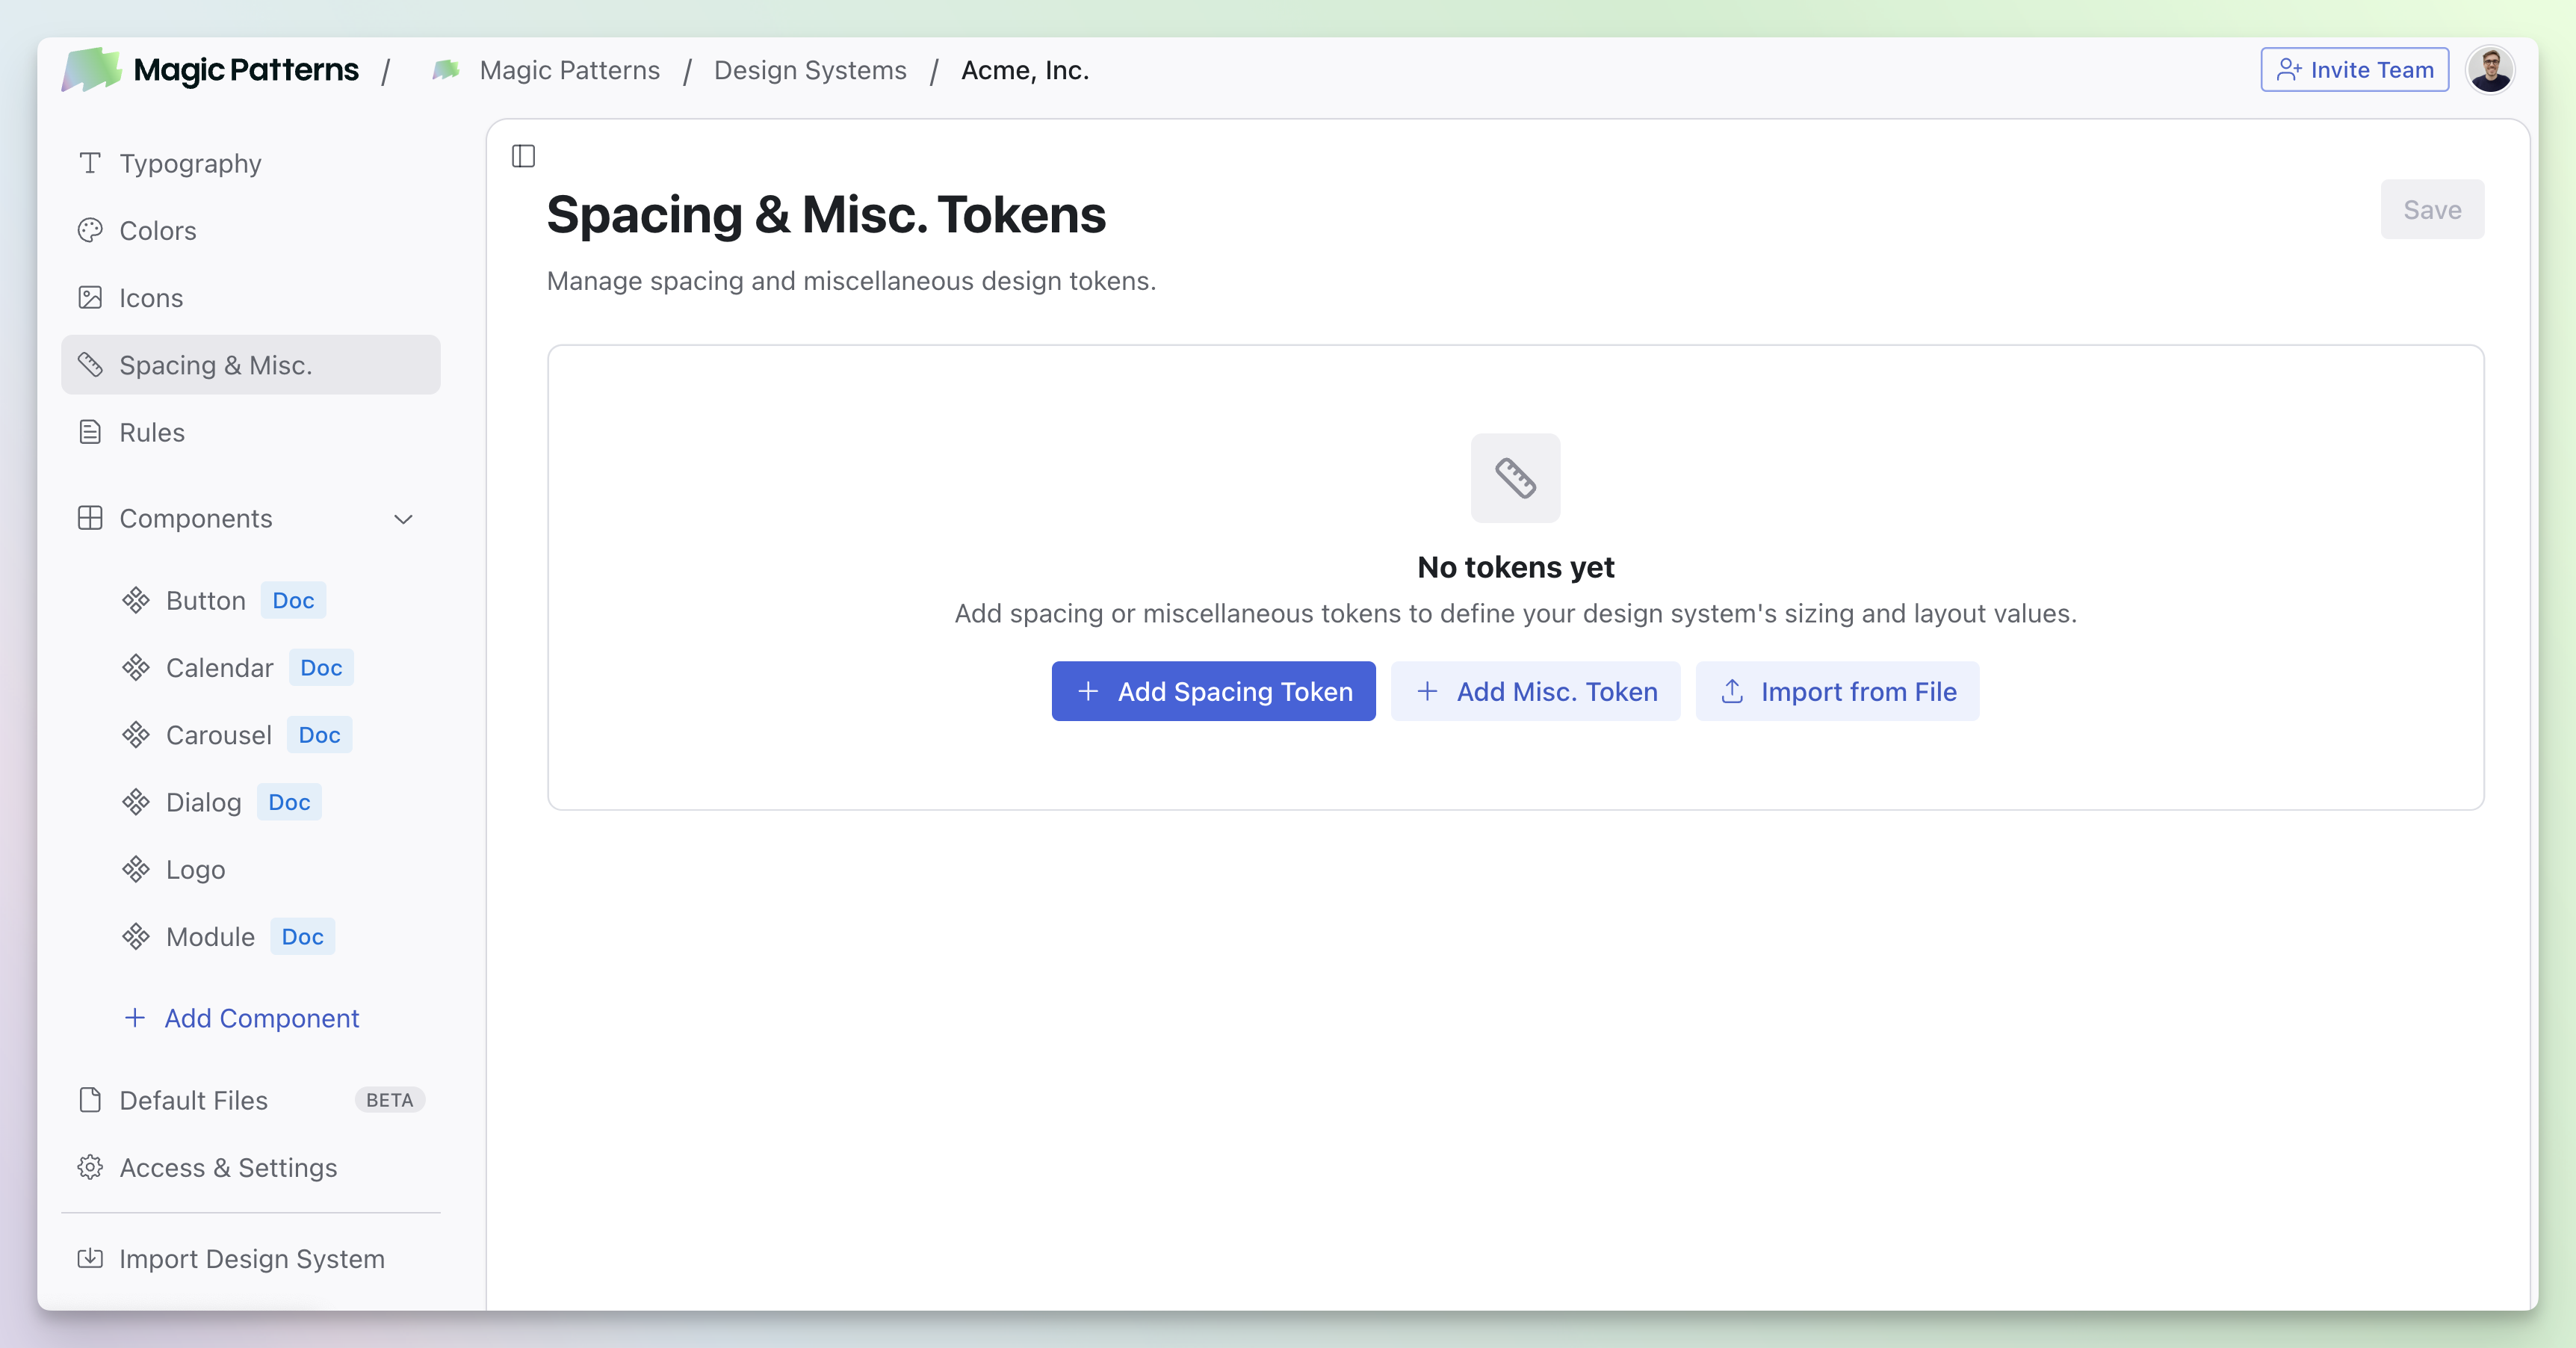Click Import from File
The height and width of the screenshot is (1348, 2576).
pyautogui.click(x=1837, y=691)
